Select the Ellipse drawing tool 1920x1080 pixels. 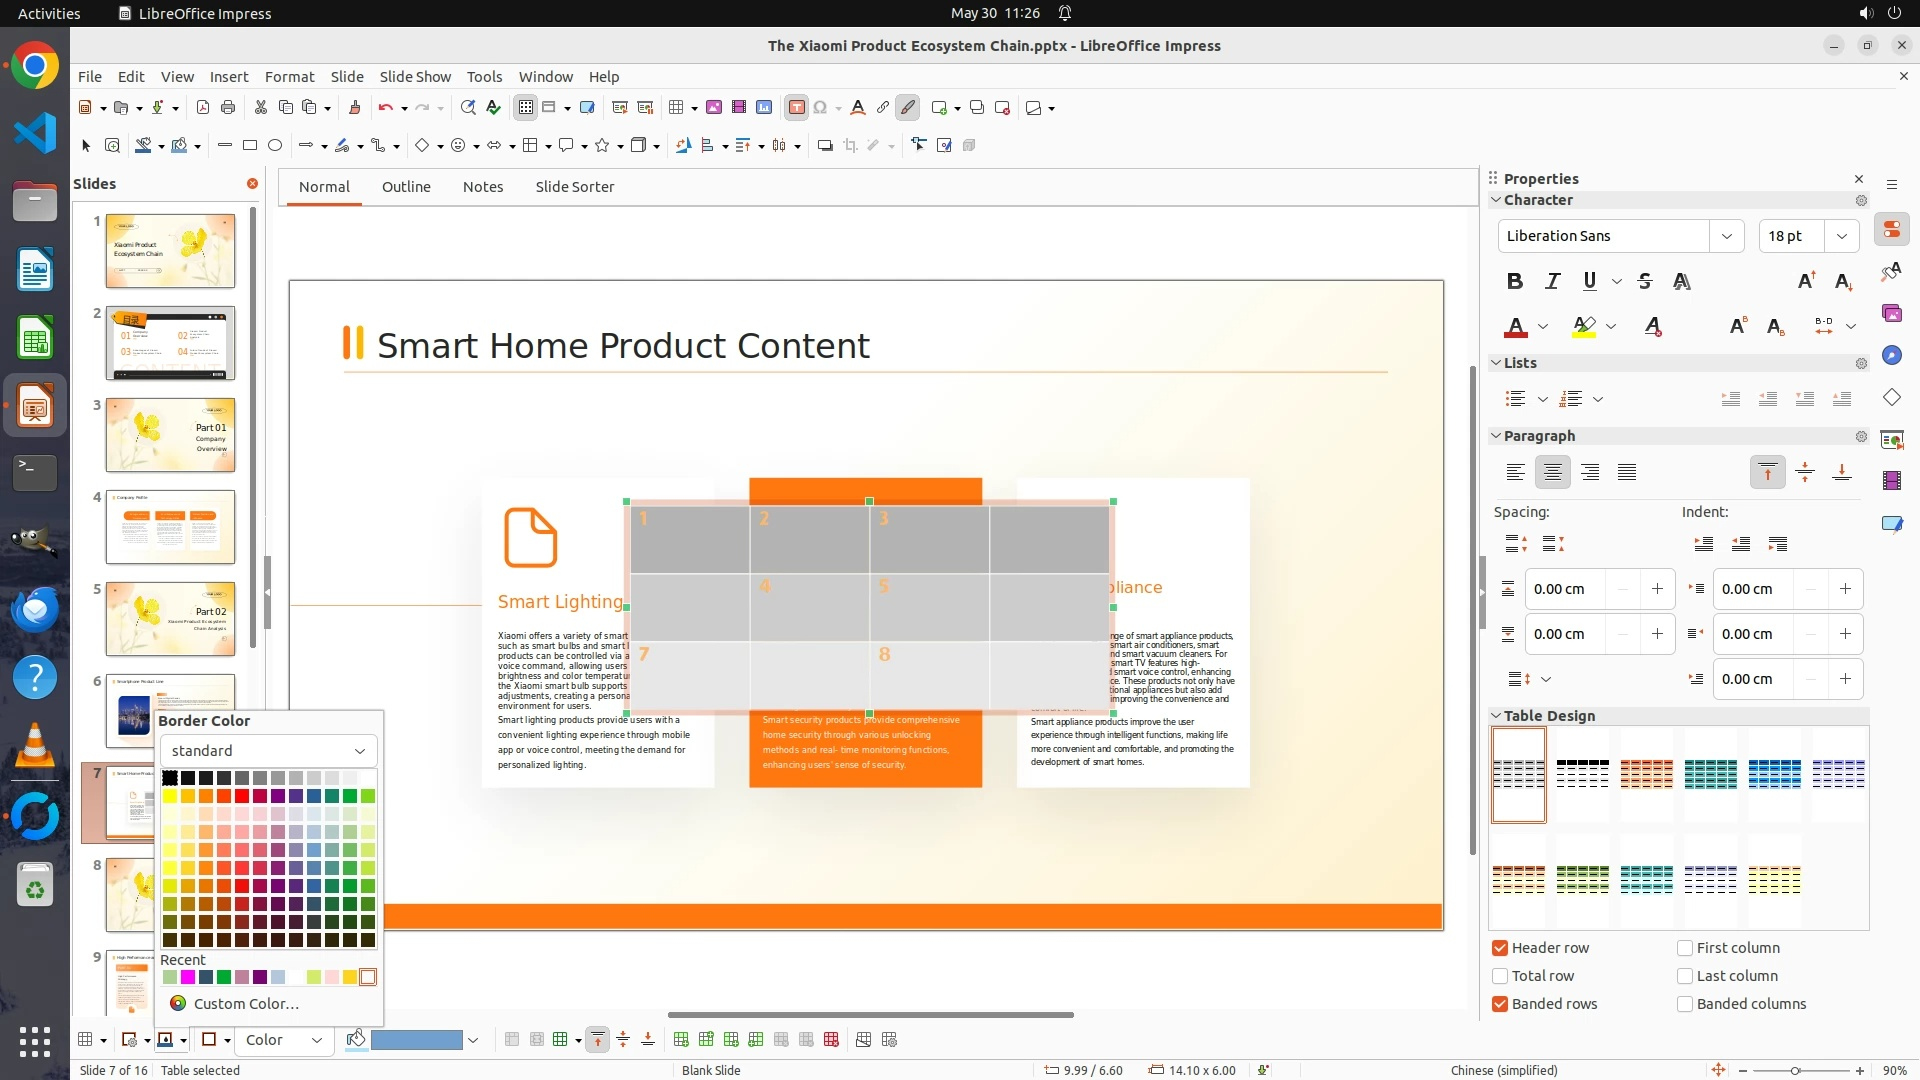click(275, 146)
